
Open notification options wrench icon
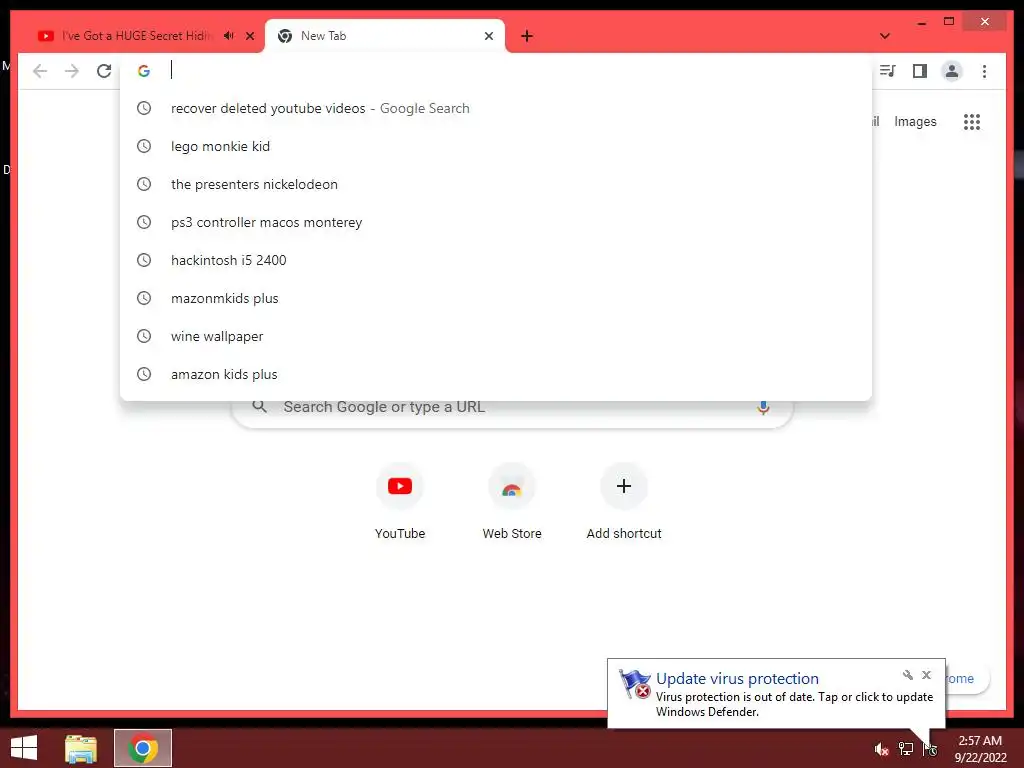[908, 675]
